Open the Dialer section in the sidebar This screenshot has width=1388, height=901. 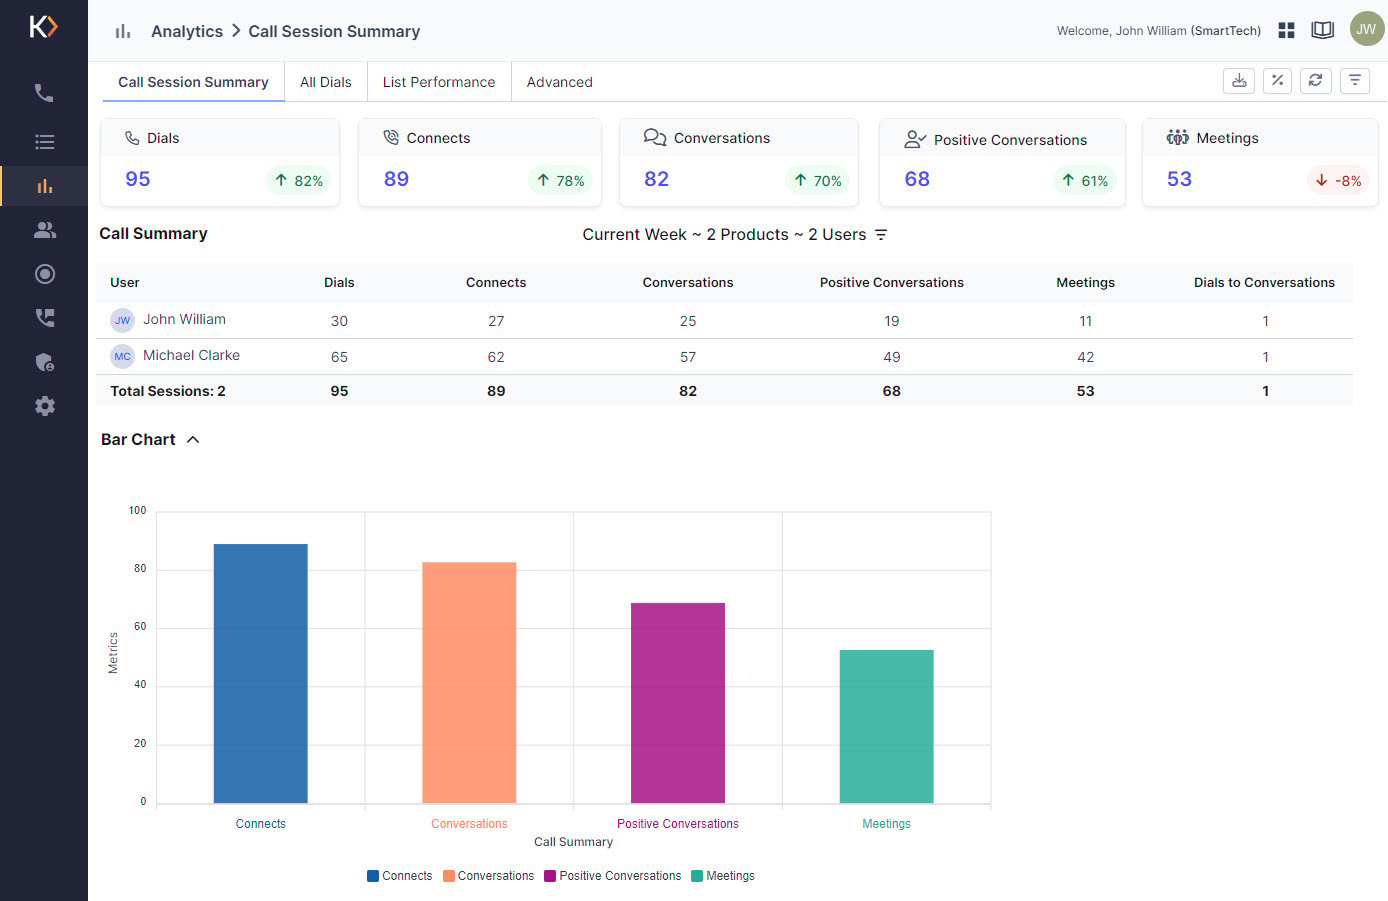(x=44, y=92)
